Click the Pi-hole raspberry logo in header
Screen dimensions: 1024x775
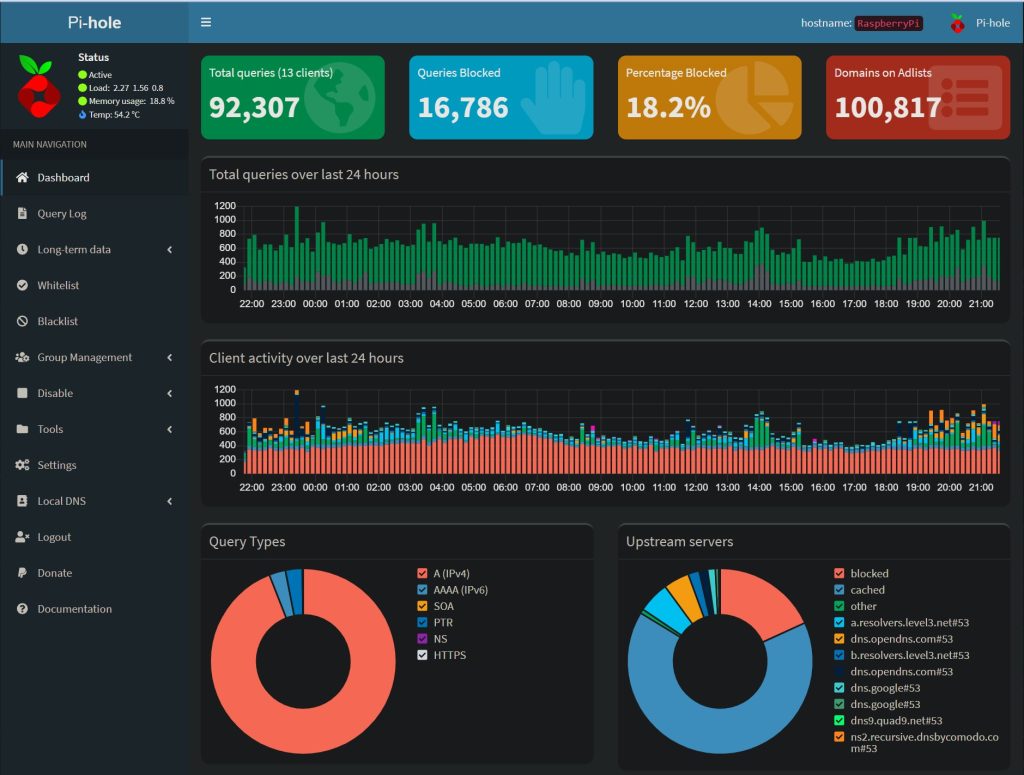pos(957,23)
